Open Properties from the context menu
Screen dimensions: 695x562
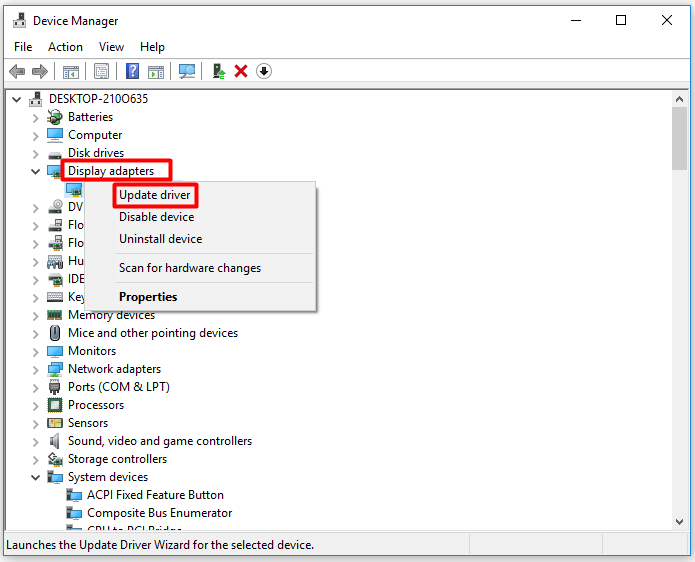click(148, 297)
